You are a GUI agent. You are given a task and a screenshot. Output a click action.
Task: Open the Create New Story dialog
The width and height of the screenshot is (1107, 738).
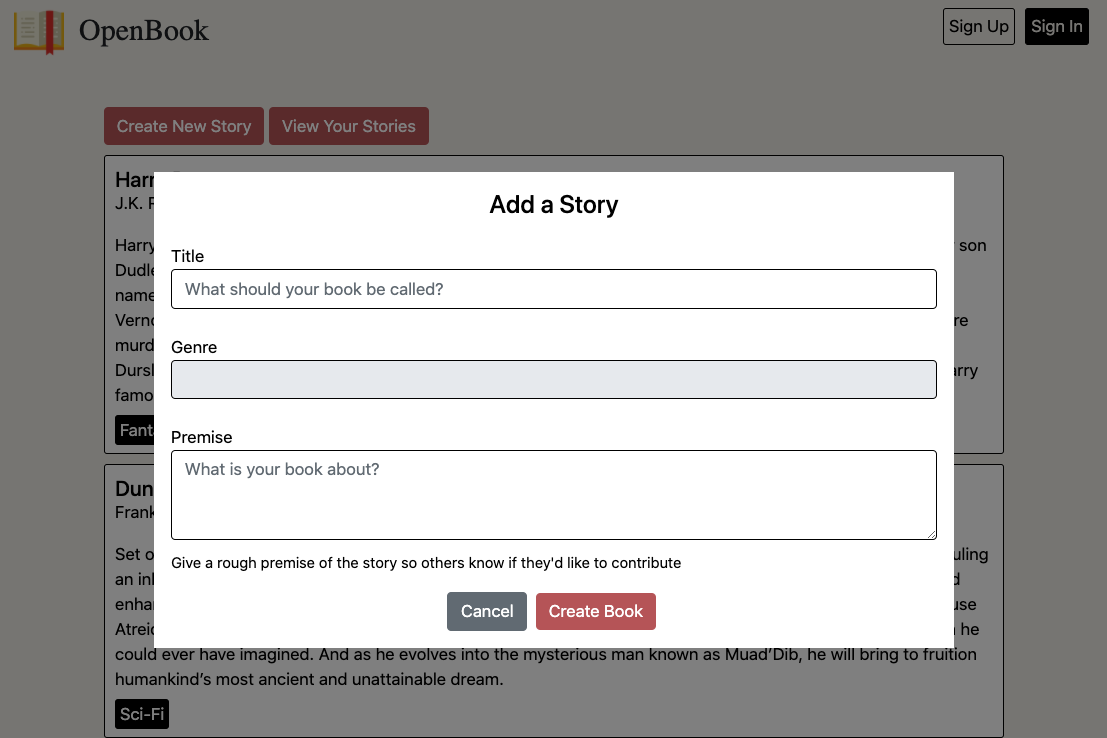click(x=183, y=126)
